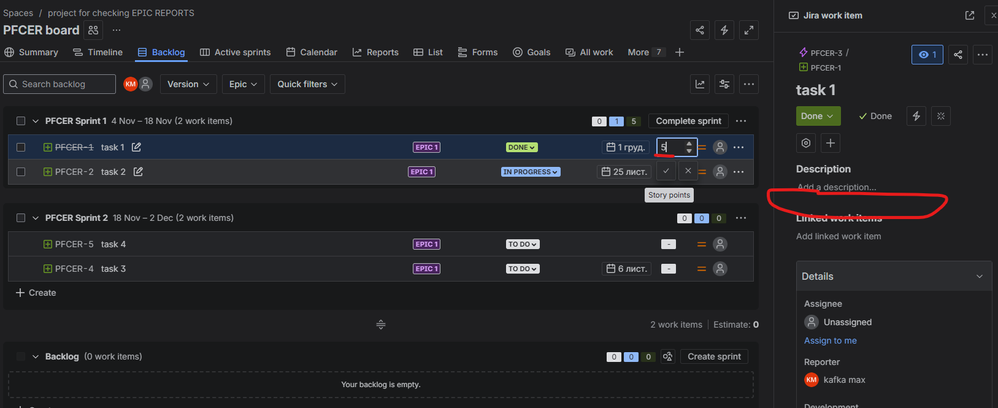998x408 pixels.
Task: Tick the Backlog section checkbox
Action: (21, 356)
